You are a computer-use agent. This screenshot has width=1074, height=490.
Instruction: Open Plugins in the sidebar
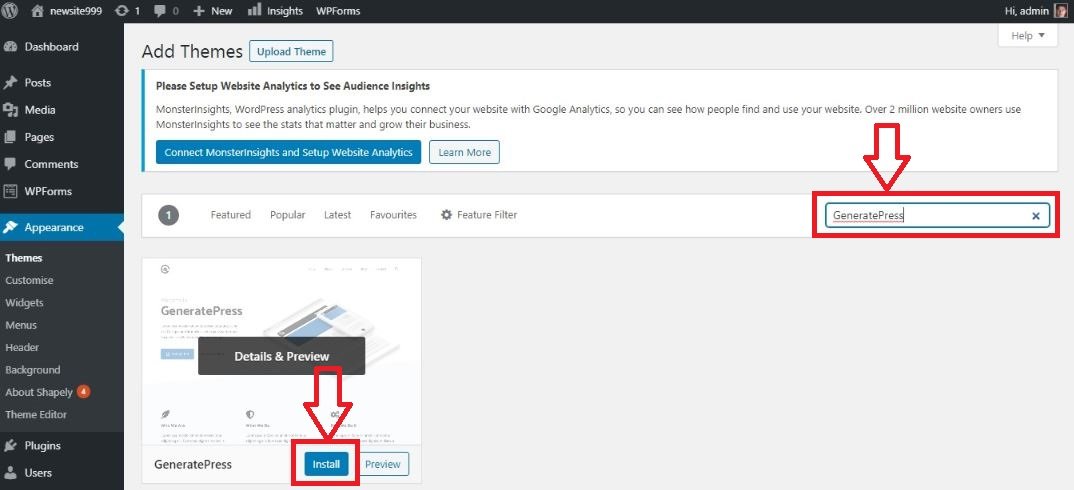point(42,445)
